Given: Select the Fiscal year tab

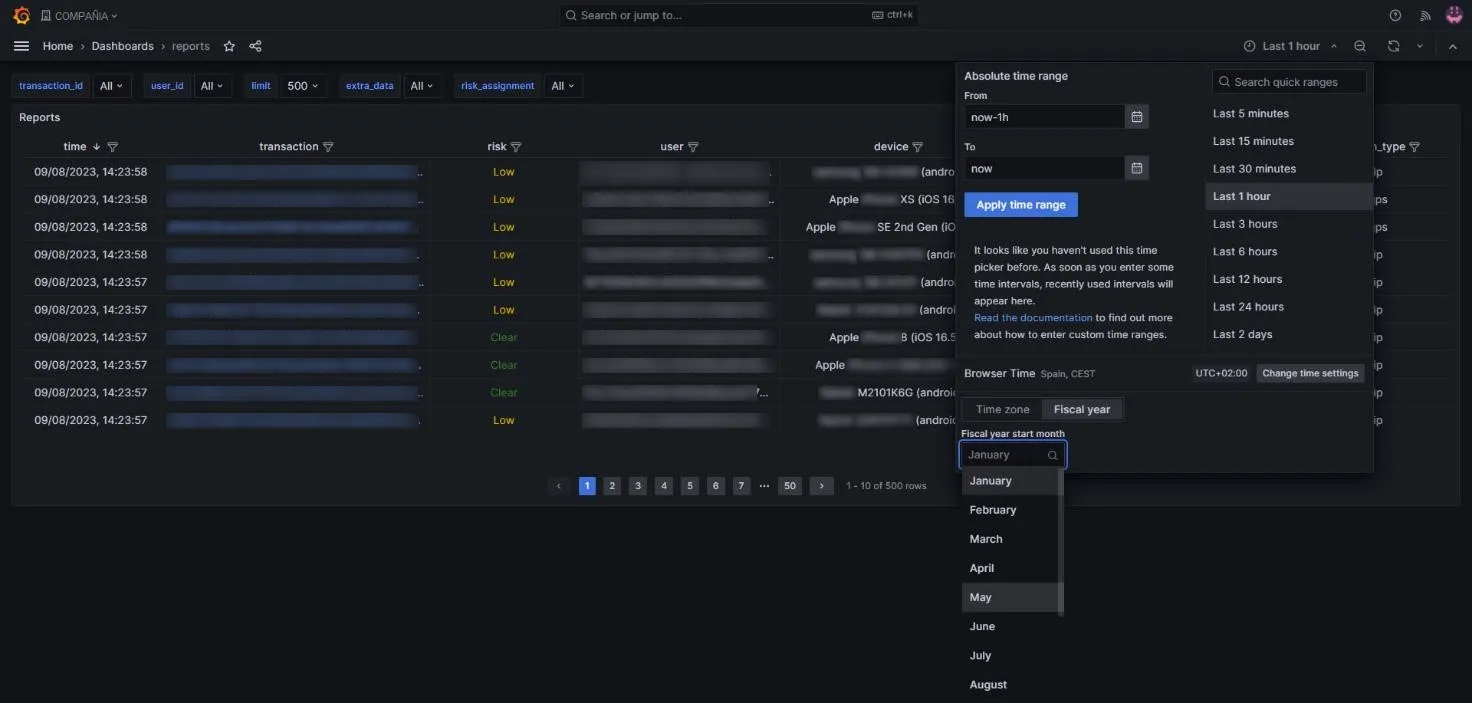Looking at the screenshot, I should click(x=1082, y=409).
